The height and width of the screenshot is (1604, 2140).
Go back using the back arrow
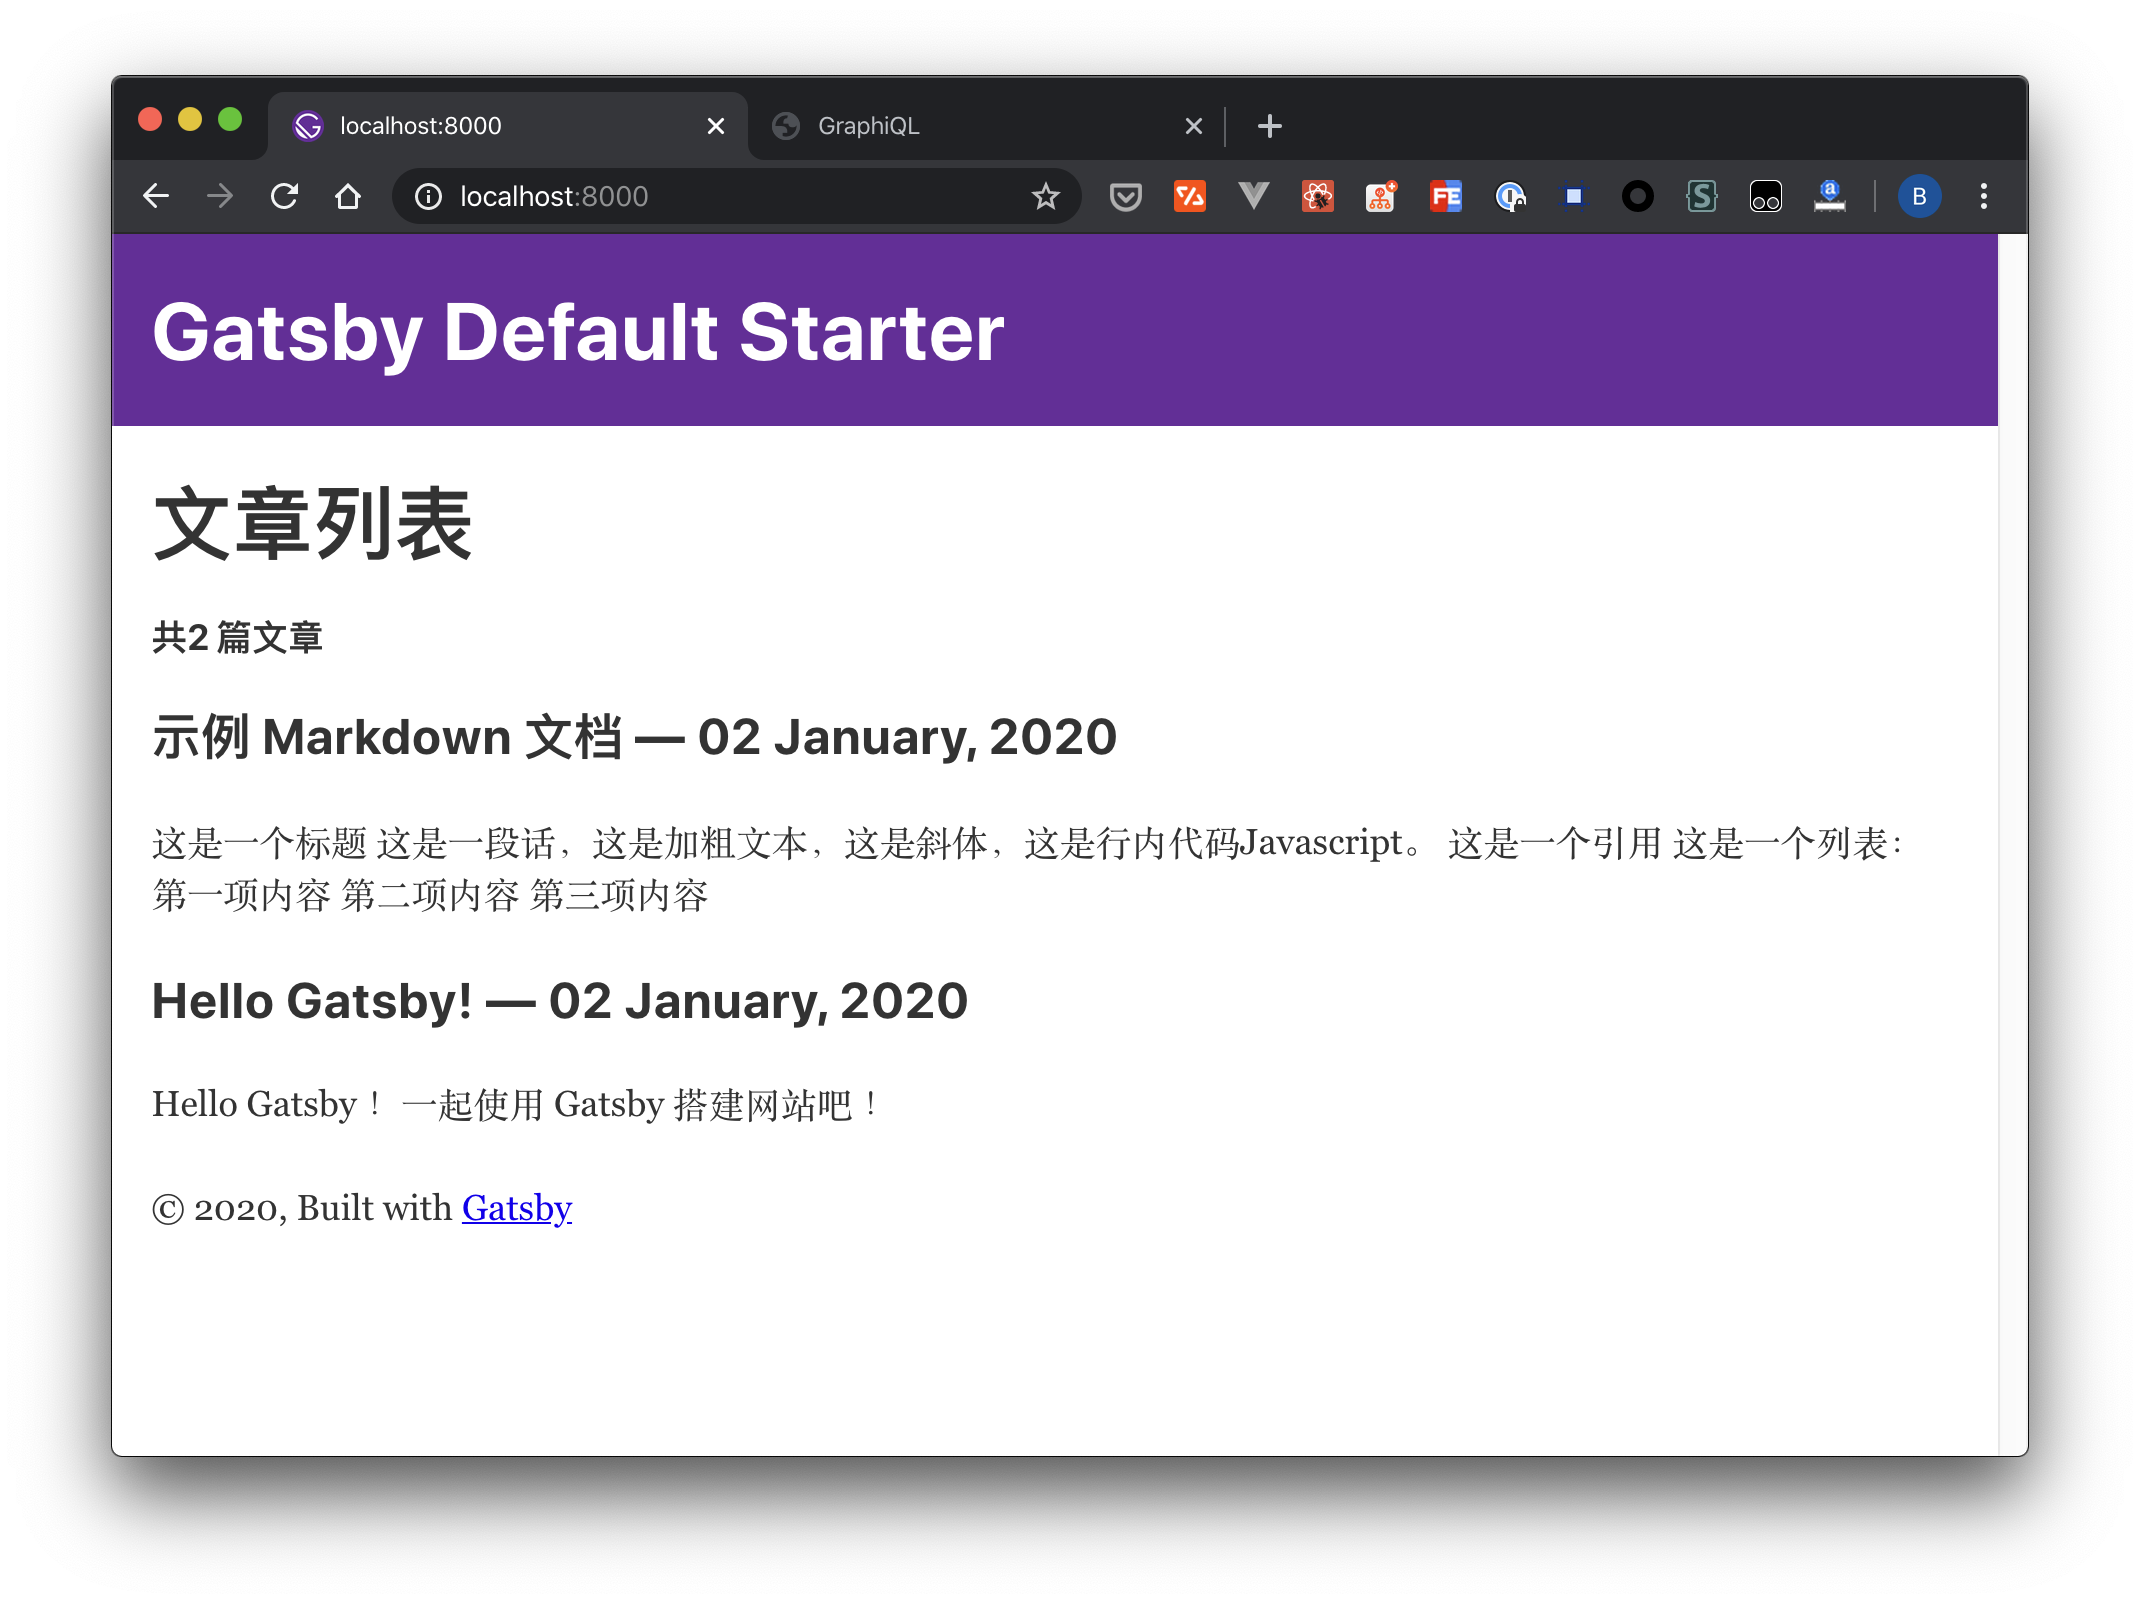click(156, 196)
